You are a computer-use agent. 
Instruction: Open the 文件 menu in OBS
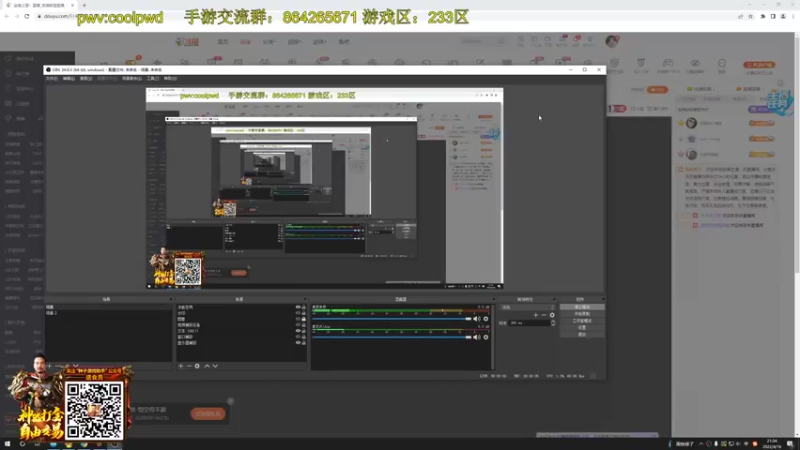(x=52, y=79)
